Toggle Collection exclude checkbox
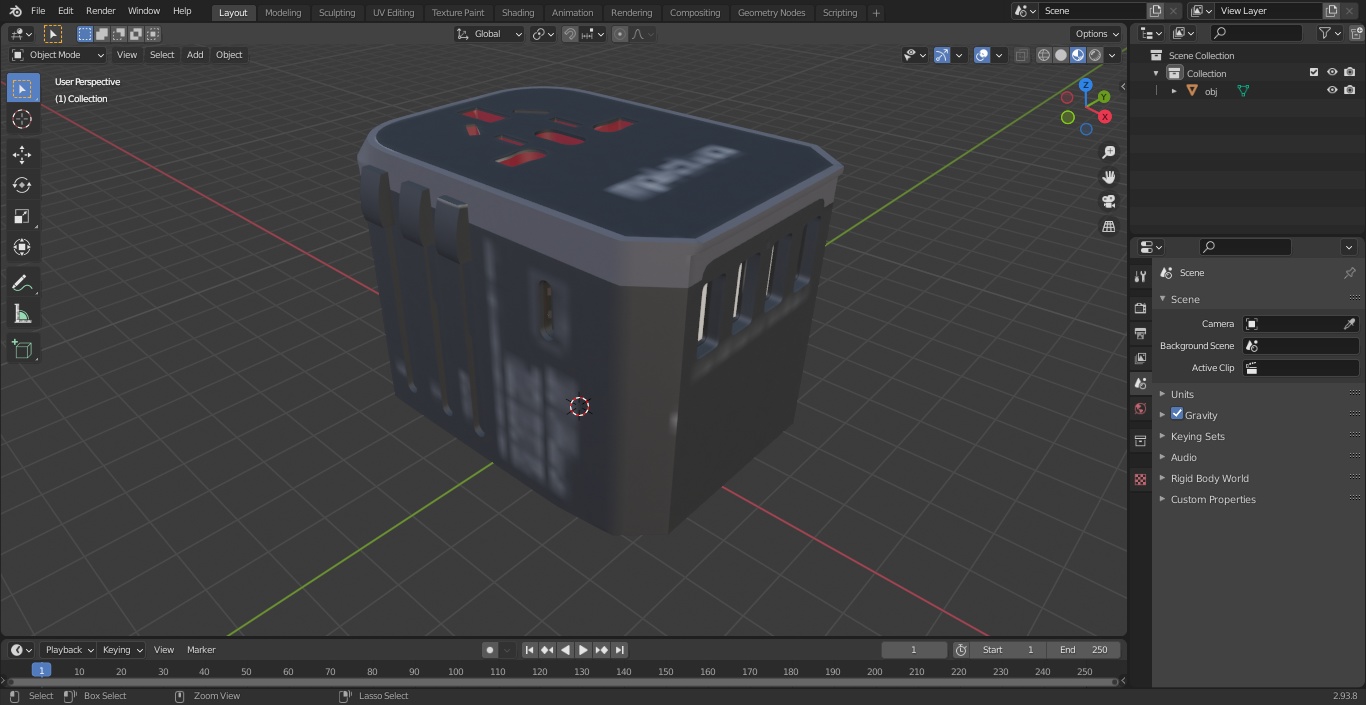This screenshot has height=705, width=1366. point(1314,72)
